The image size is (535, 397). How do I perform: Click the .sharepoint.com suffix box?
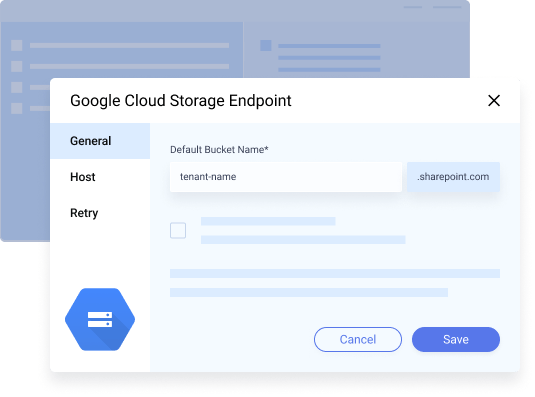(453, 177)
